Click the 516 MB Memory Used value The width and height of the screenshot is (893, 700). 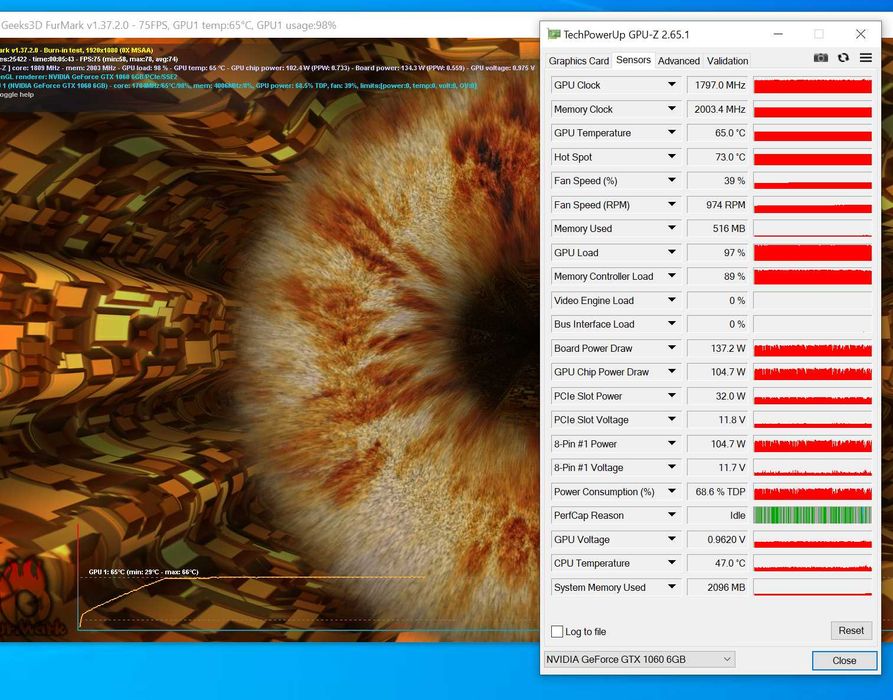pyautogui.click(x=718, y=228)
